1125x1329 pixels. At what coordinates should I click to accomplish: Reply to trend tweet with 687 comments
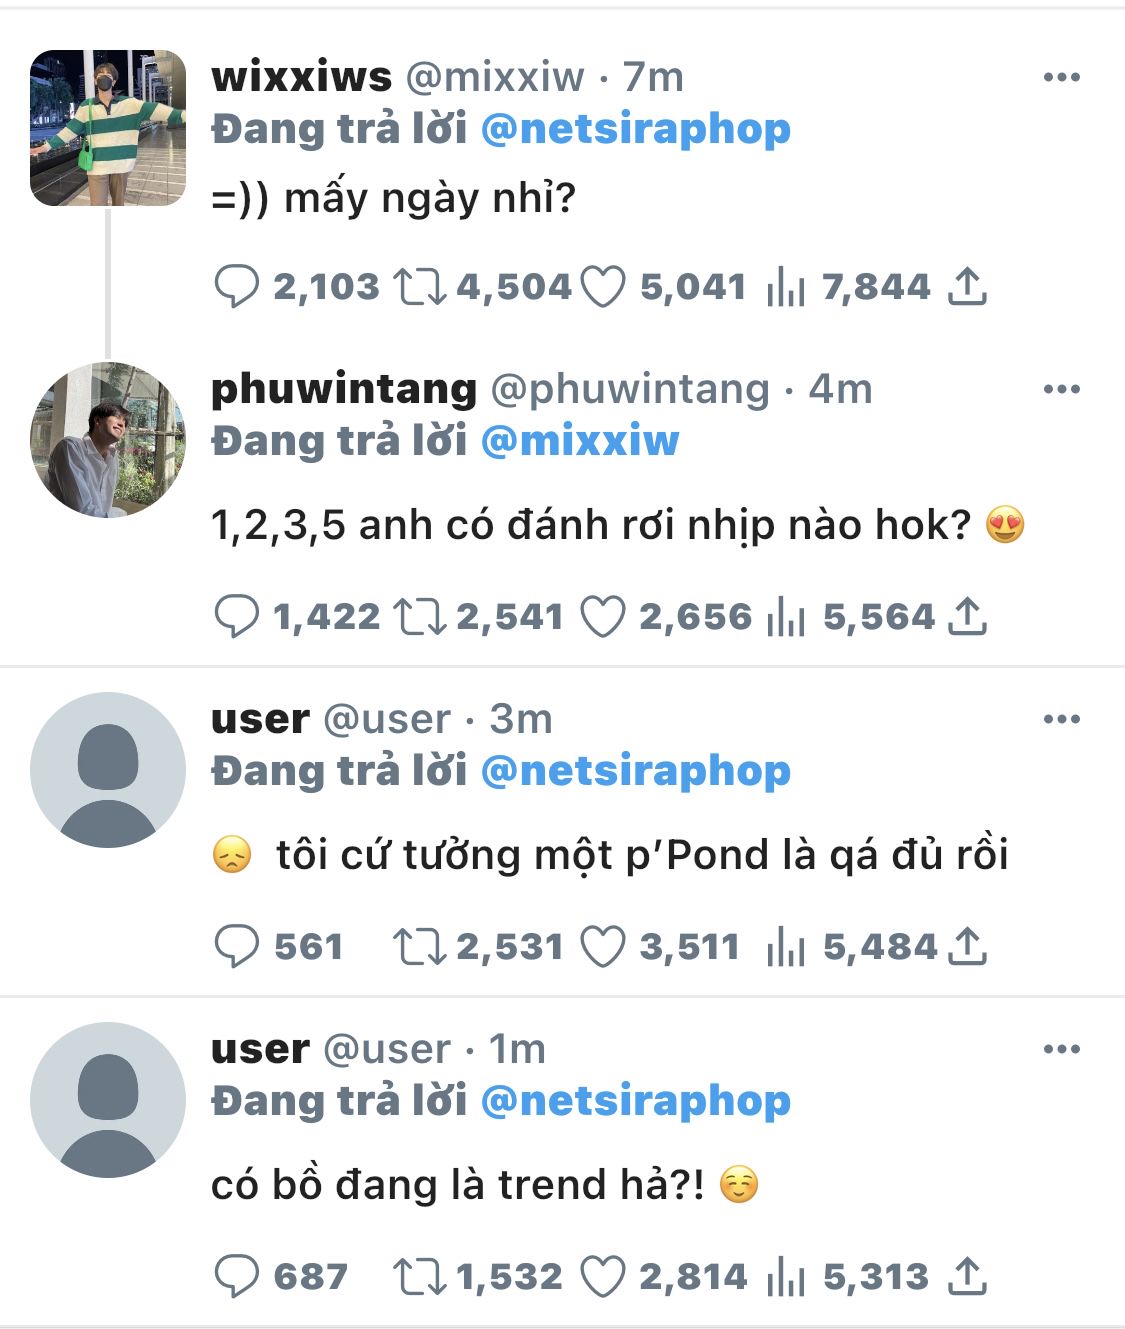click(x=237, y=1277)
